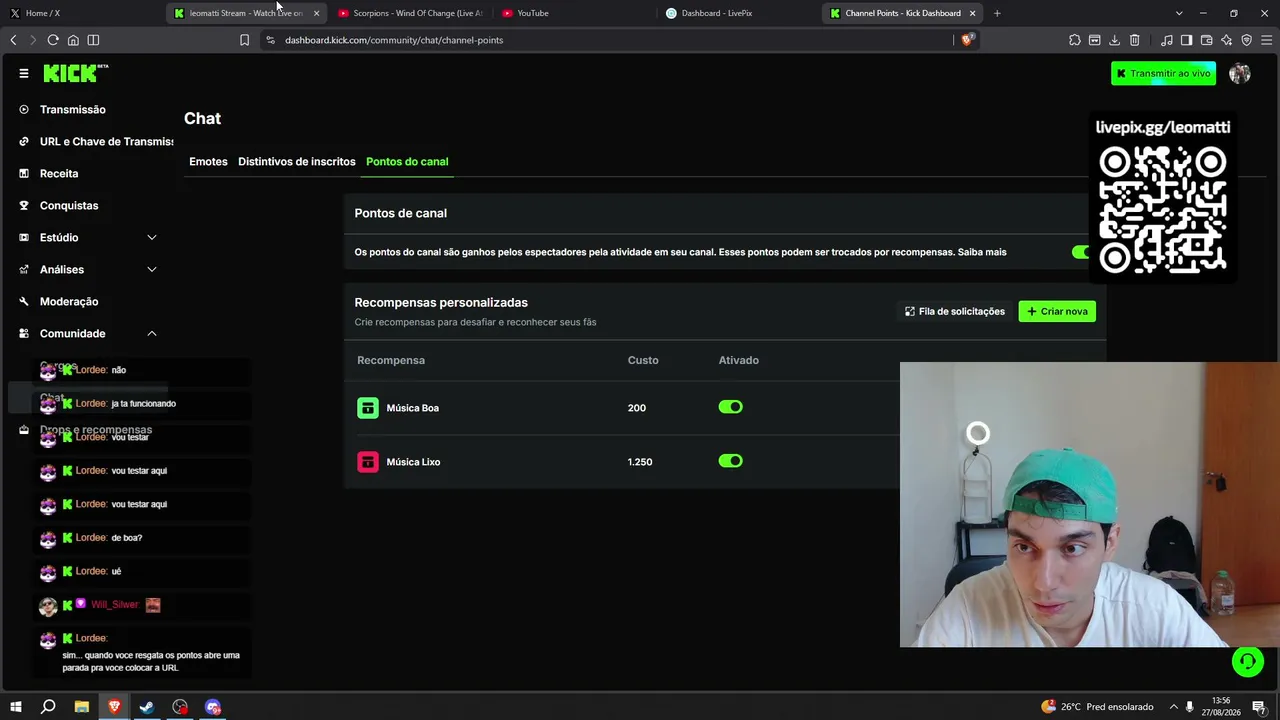Open Brave Wallet icon
The image size is (1280, 720).
(x=1207, y=40)
